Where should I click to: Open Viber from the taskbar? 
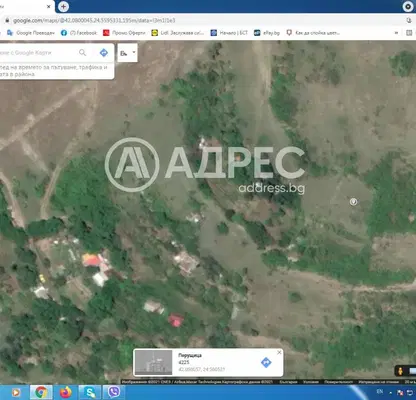pyautogui.click(x=114, y=392)
